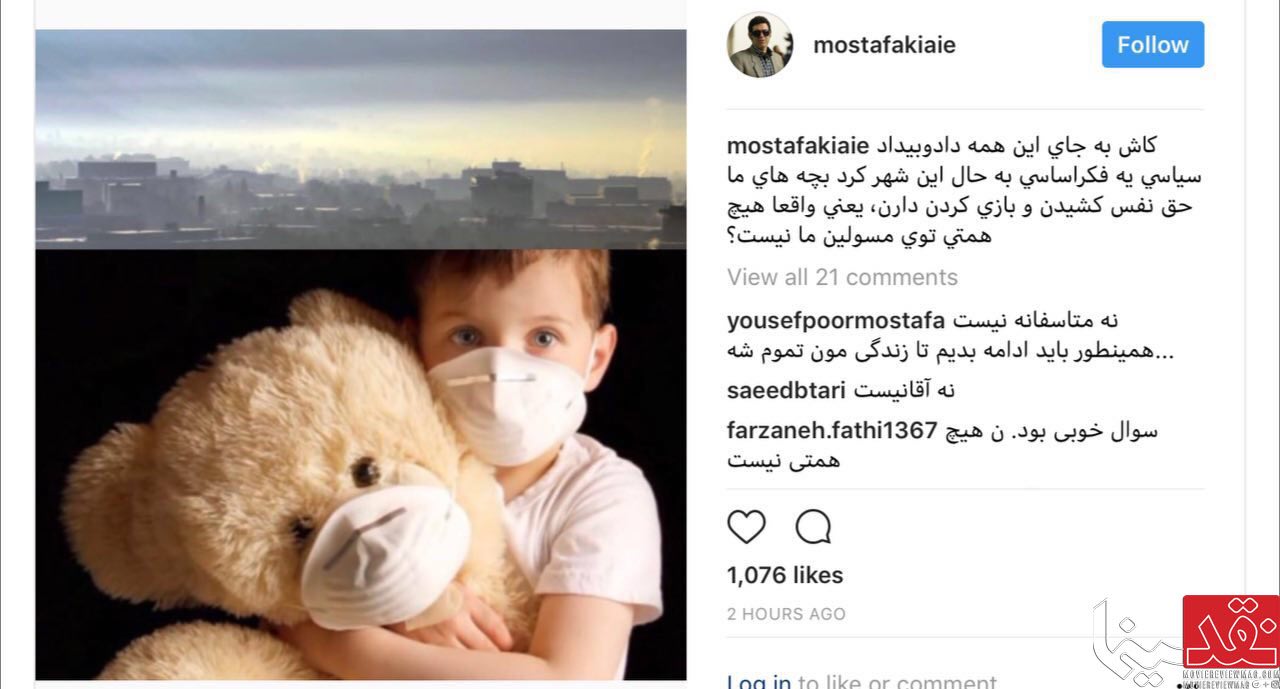Select farzaneh.fathi1367's comment text
The image size is (1280, 689).
(942, 446)
